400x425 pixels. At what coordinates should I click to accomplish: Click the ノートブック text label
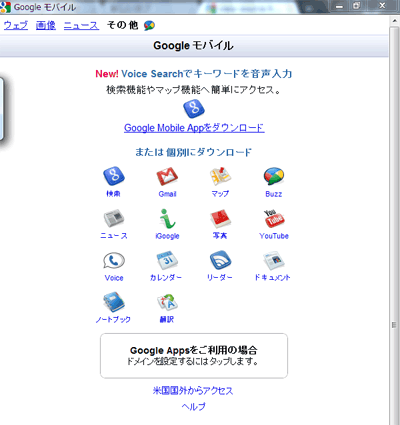click(113, 319)
